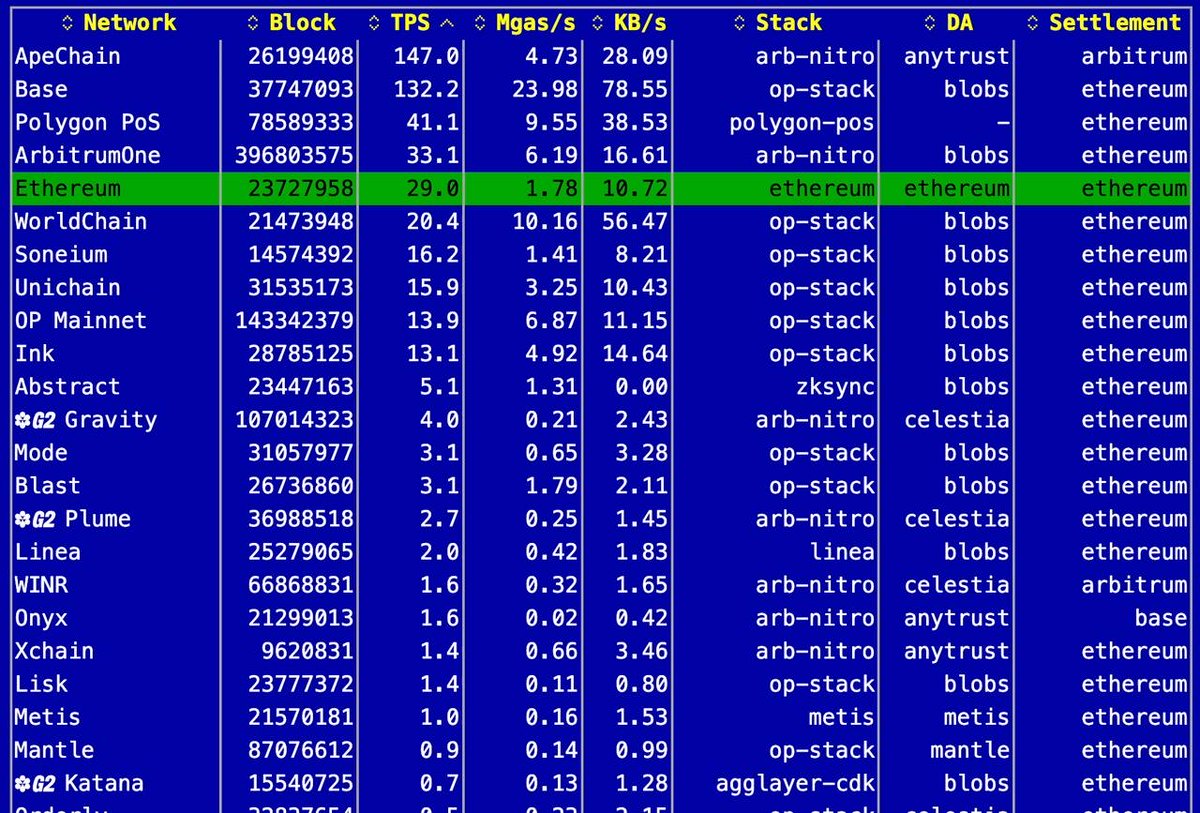
Task: Select the Mode network name
Action: click(x=41, y=453)
